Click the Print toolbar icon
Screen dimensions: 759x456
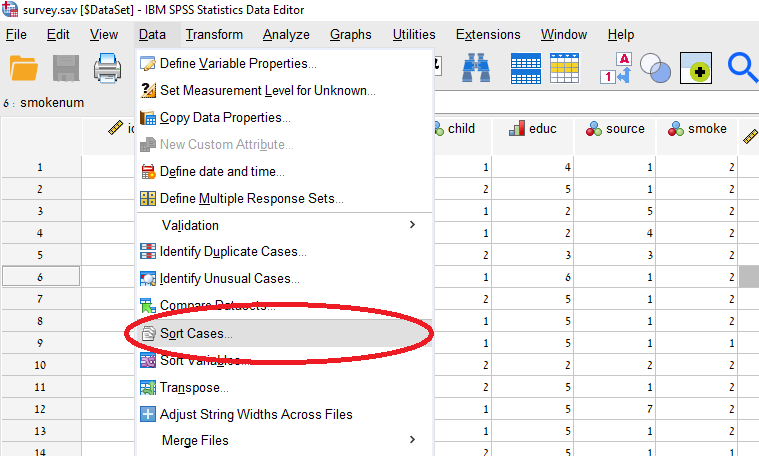[x=108, y=68]
